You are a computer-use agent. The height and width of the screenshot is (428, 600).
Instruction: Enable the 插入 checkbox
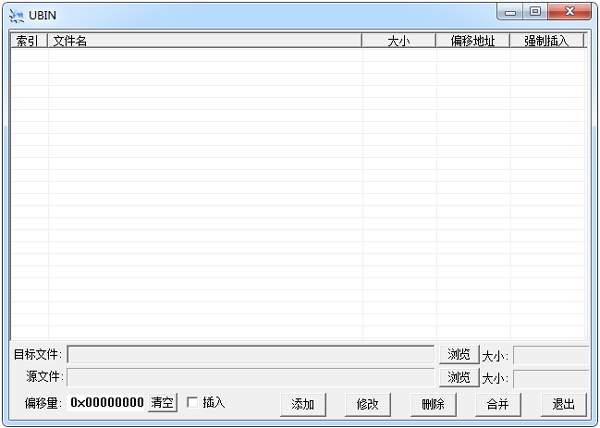click(192, 402)
